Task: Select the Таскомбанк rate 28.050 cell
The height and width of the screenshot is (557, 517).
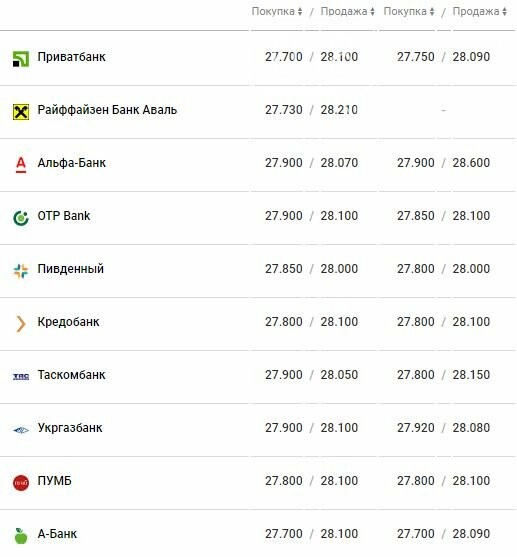Action: [x=339, y=375]
